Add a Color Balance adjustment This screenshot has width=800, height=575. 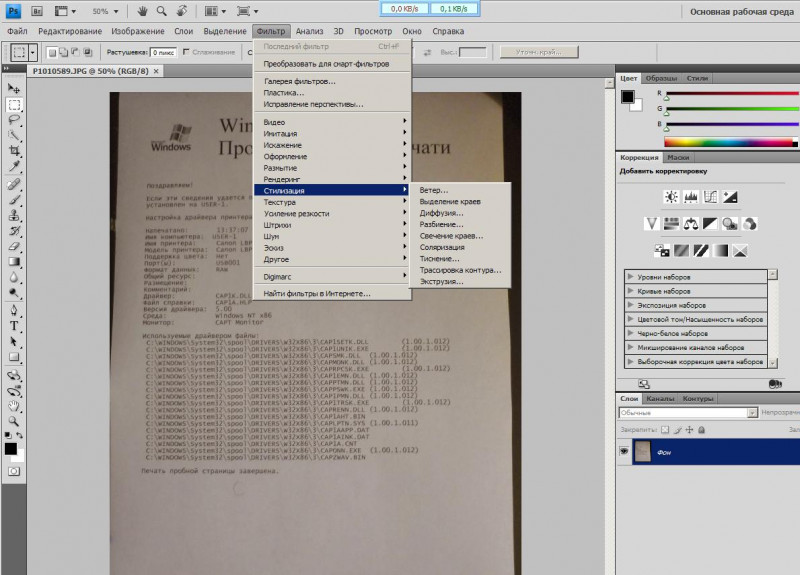(691, 223)
